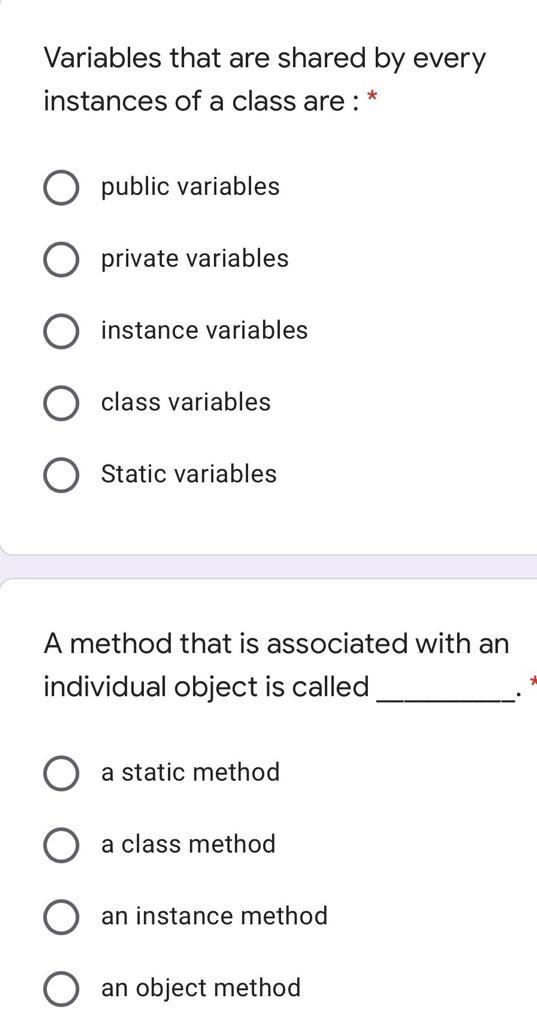Mark the radio circle for 'instance variables'
This screenshot has height=1024, width=537.
click(62, 332)
